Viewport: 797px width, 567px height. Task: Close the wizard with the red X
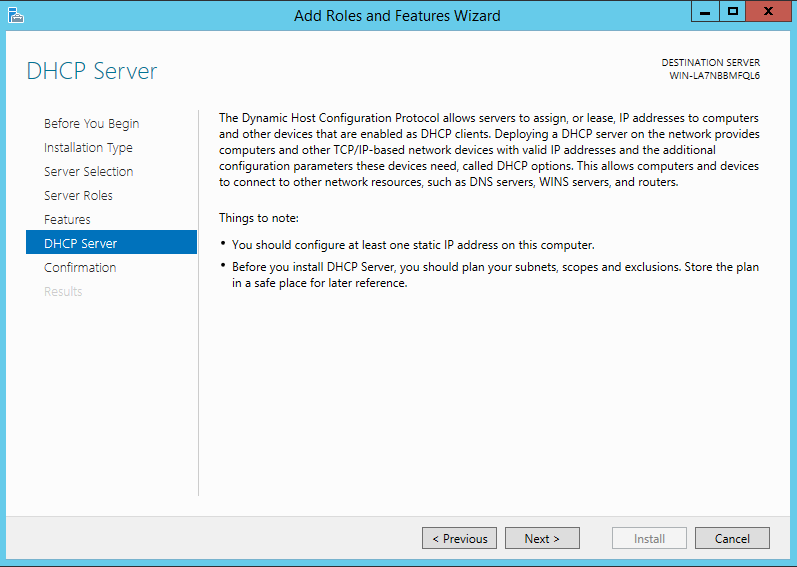[x=768, y=12]
